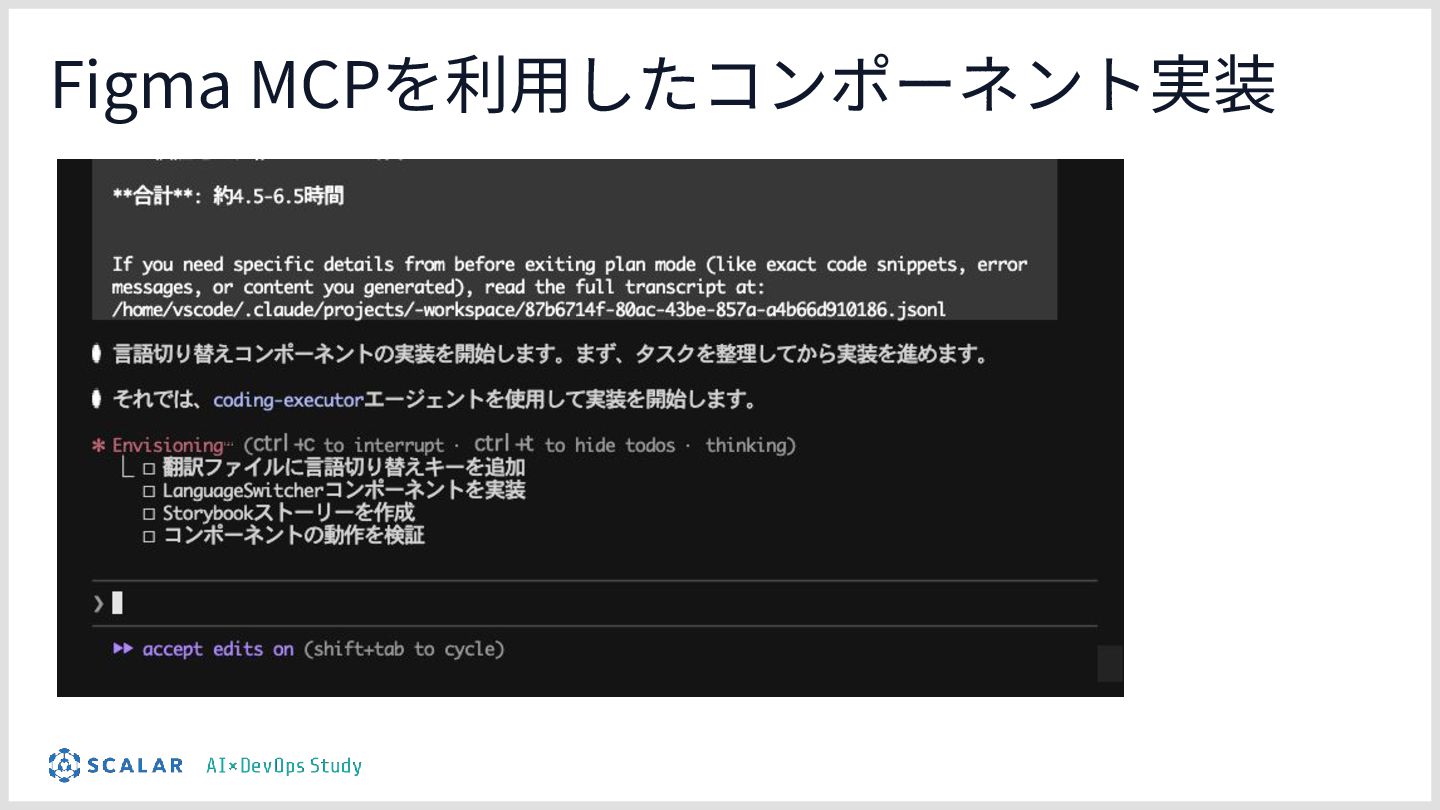Image resolution: width=1440 pixels, height=810 pixels.
Task: Click the SCALAR wordmark text
Action: 135,766
